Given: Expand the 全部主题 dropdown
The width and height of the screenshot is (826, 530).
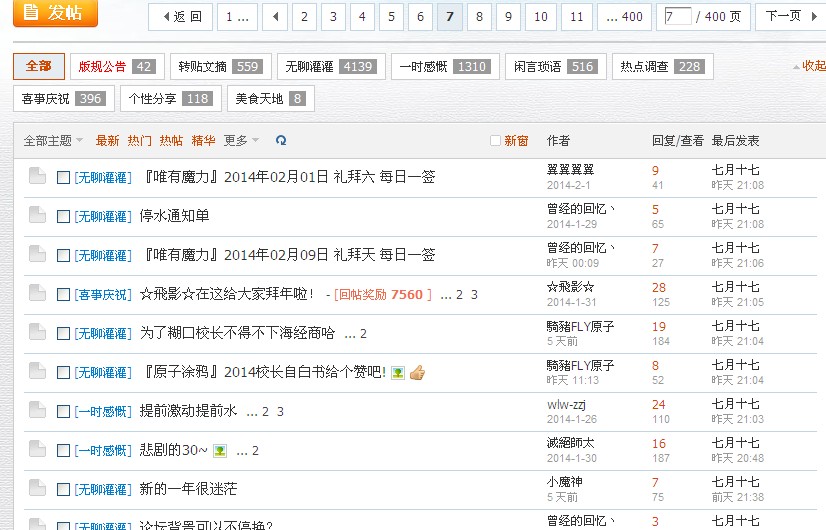Looking at the screenshot, I should click(52, 141).
